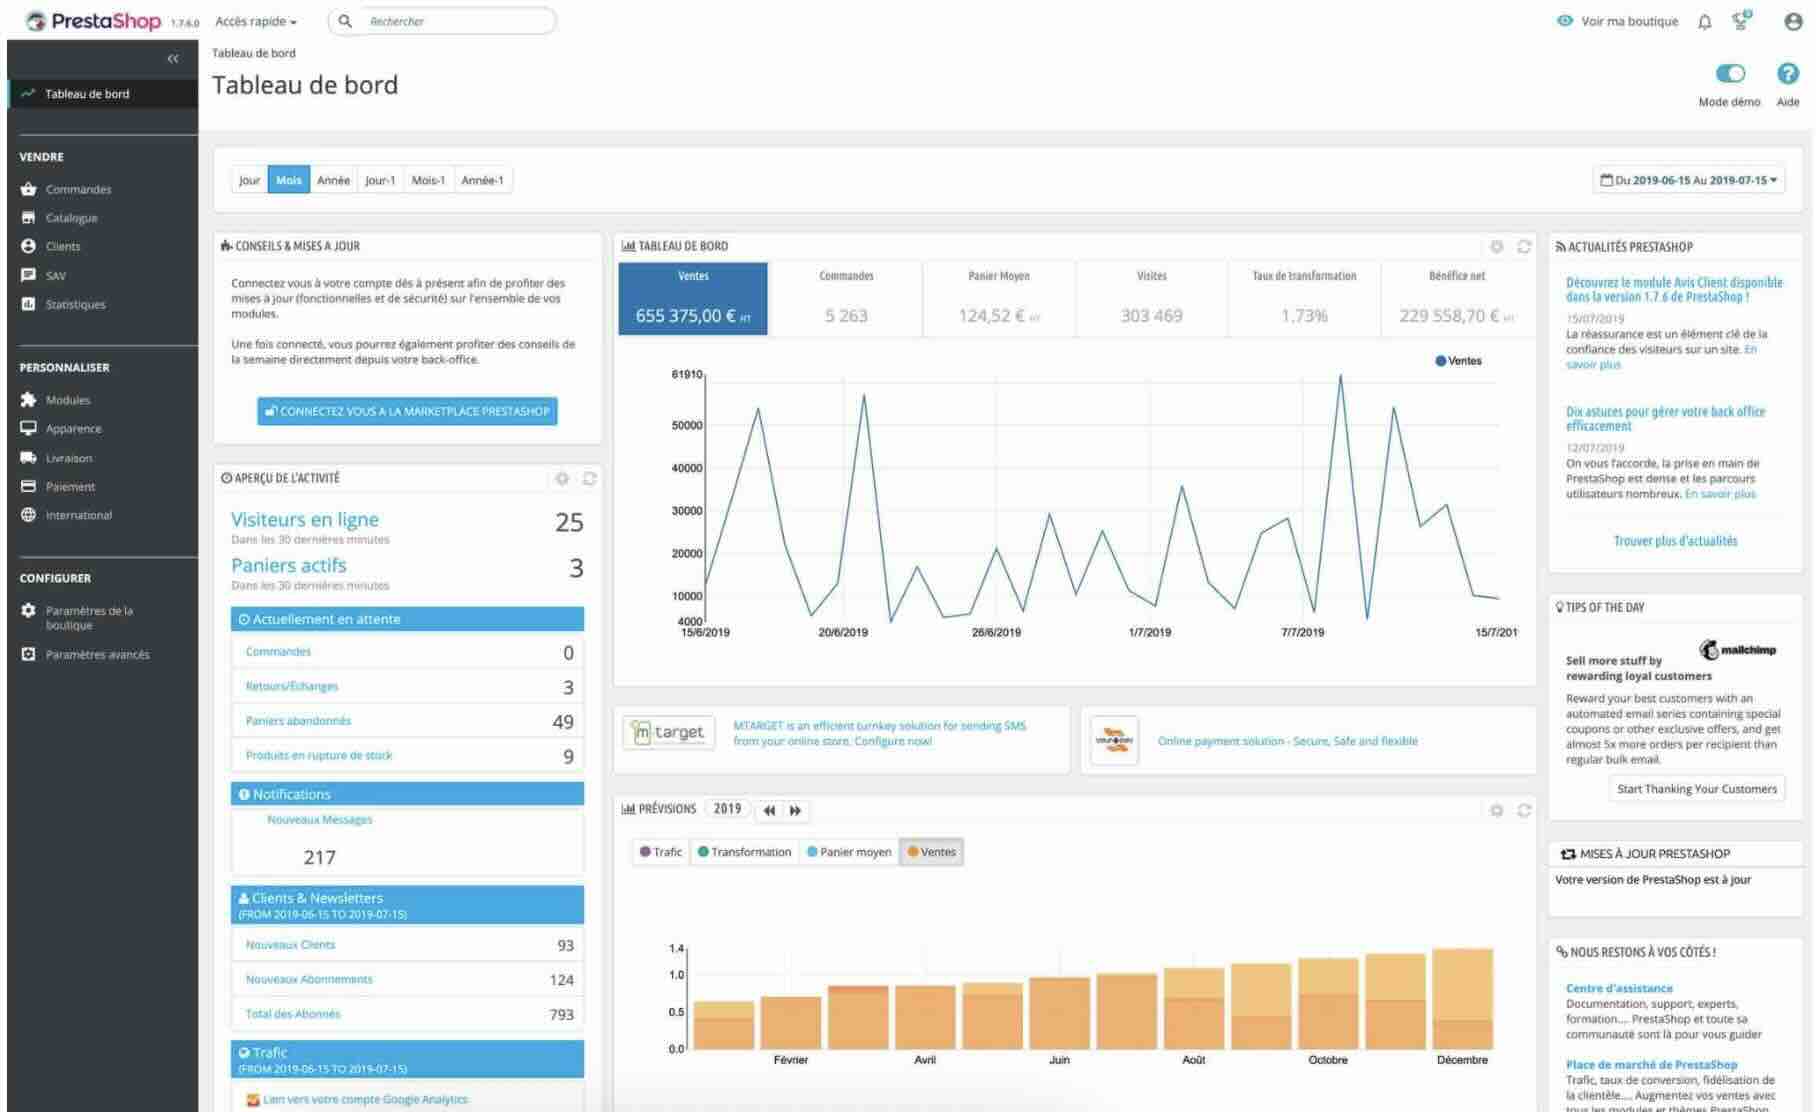
Task: Open settings gear in Tableau de bord panel
Action: [x=1497, y=246]
